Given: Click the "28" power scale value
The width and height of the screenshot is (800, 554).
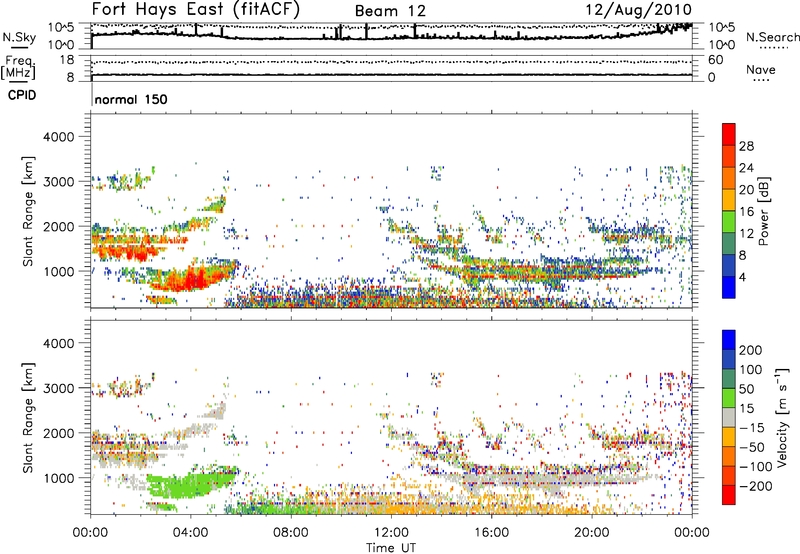Looking at the screenshot, I should point(746,146).
